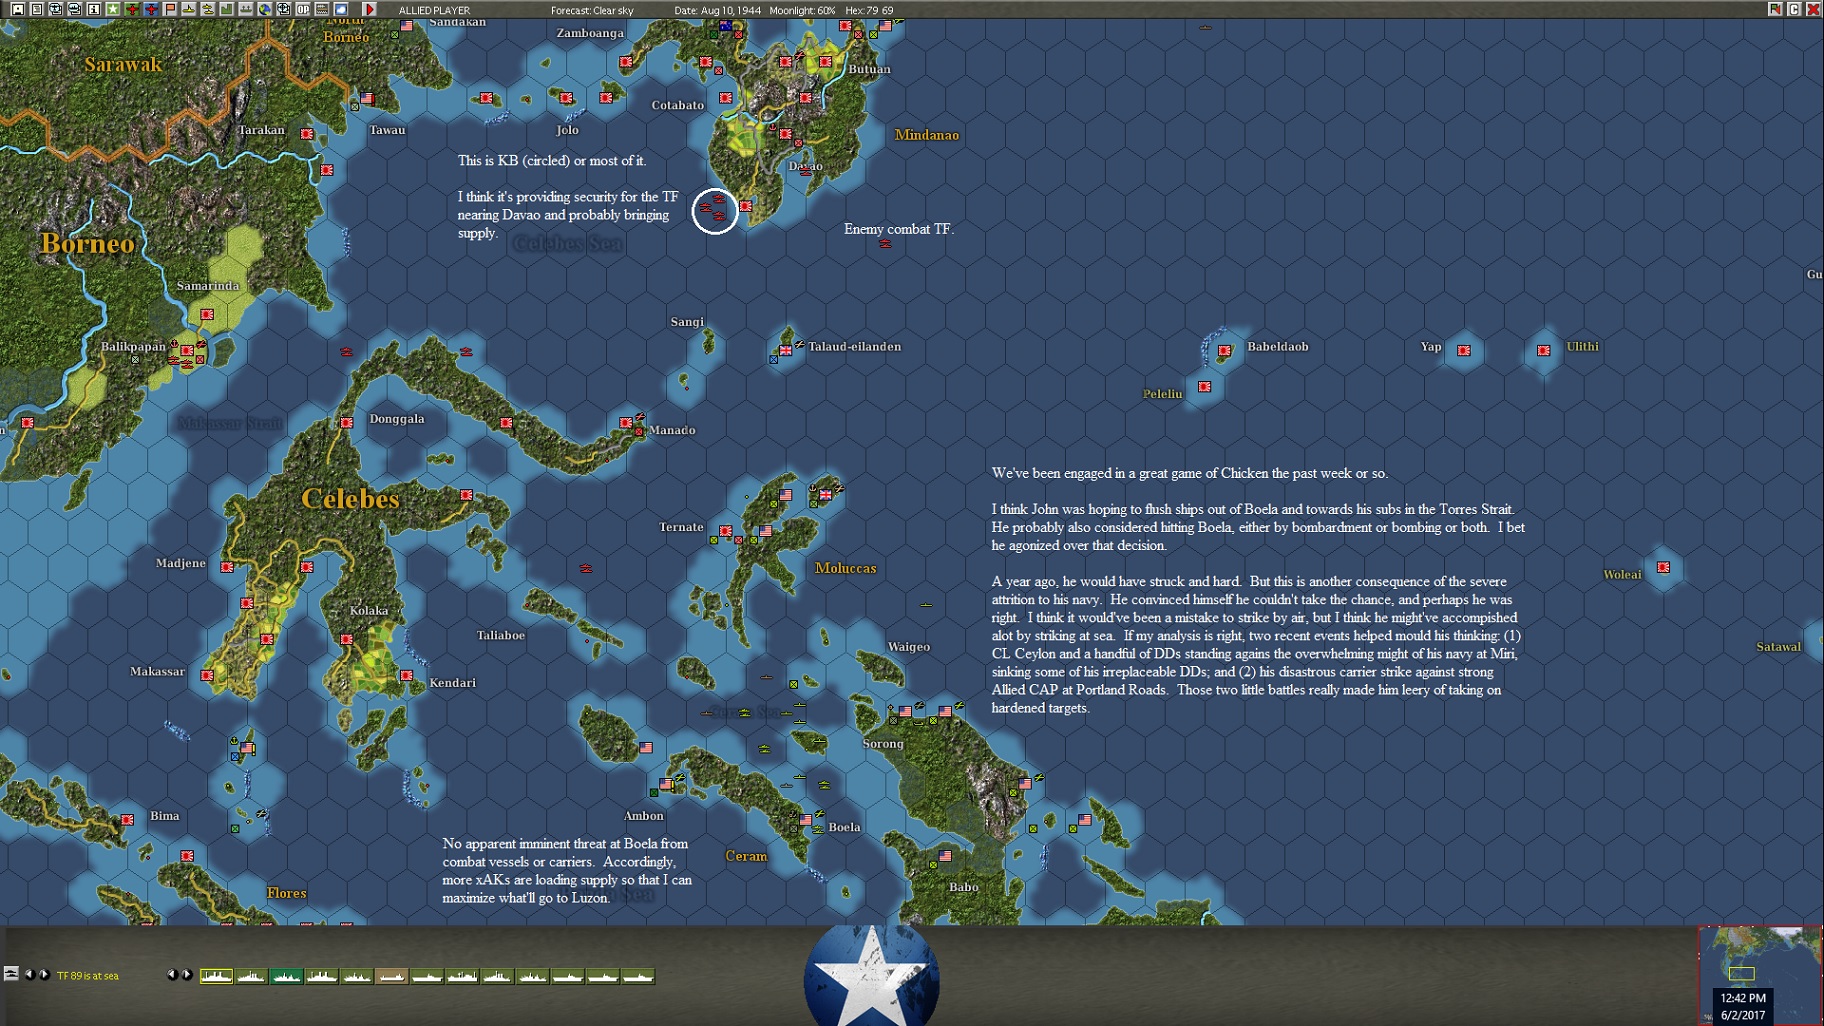Click "TF 89 is at sea" status text
This screenshot has height=1026, width=1824.
point(88,976)
